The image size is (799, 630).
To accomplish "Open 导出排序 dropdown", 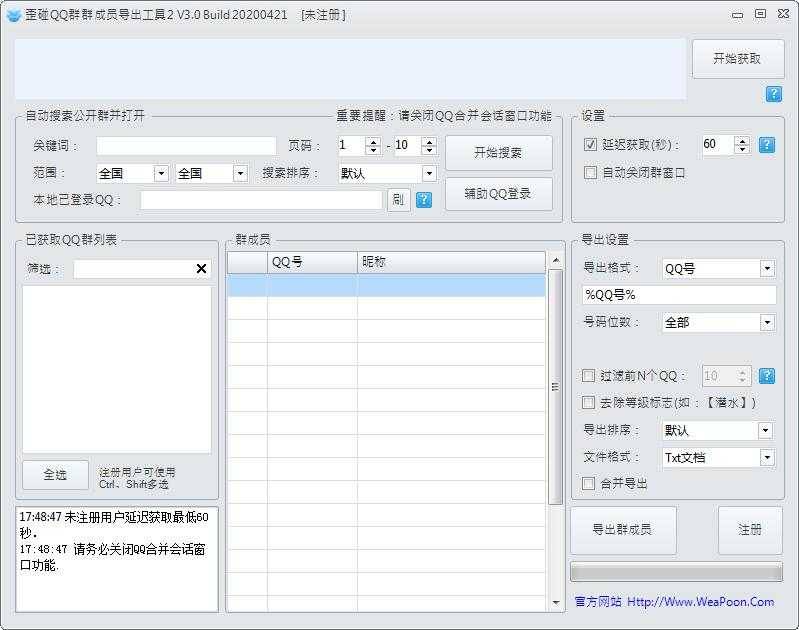I will [765, 430].
